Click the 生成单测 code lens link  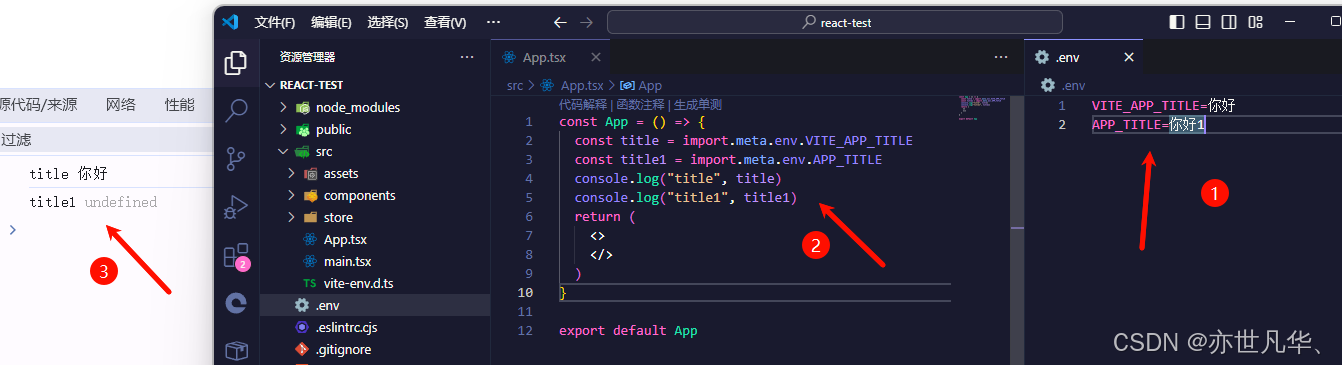[698, 104]
